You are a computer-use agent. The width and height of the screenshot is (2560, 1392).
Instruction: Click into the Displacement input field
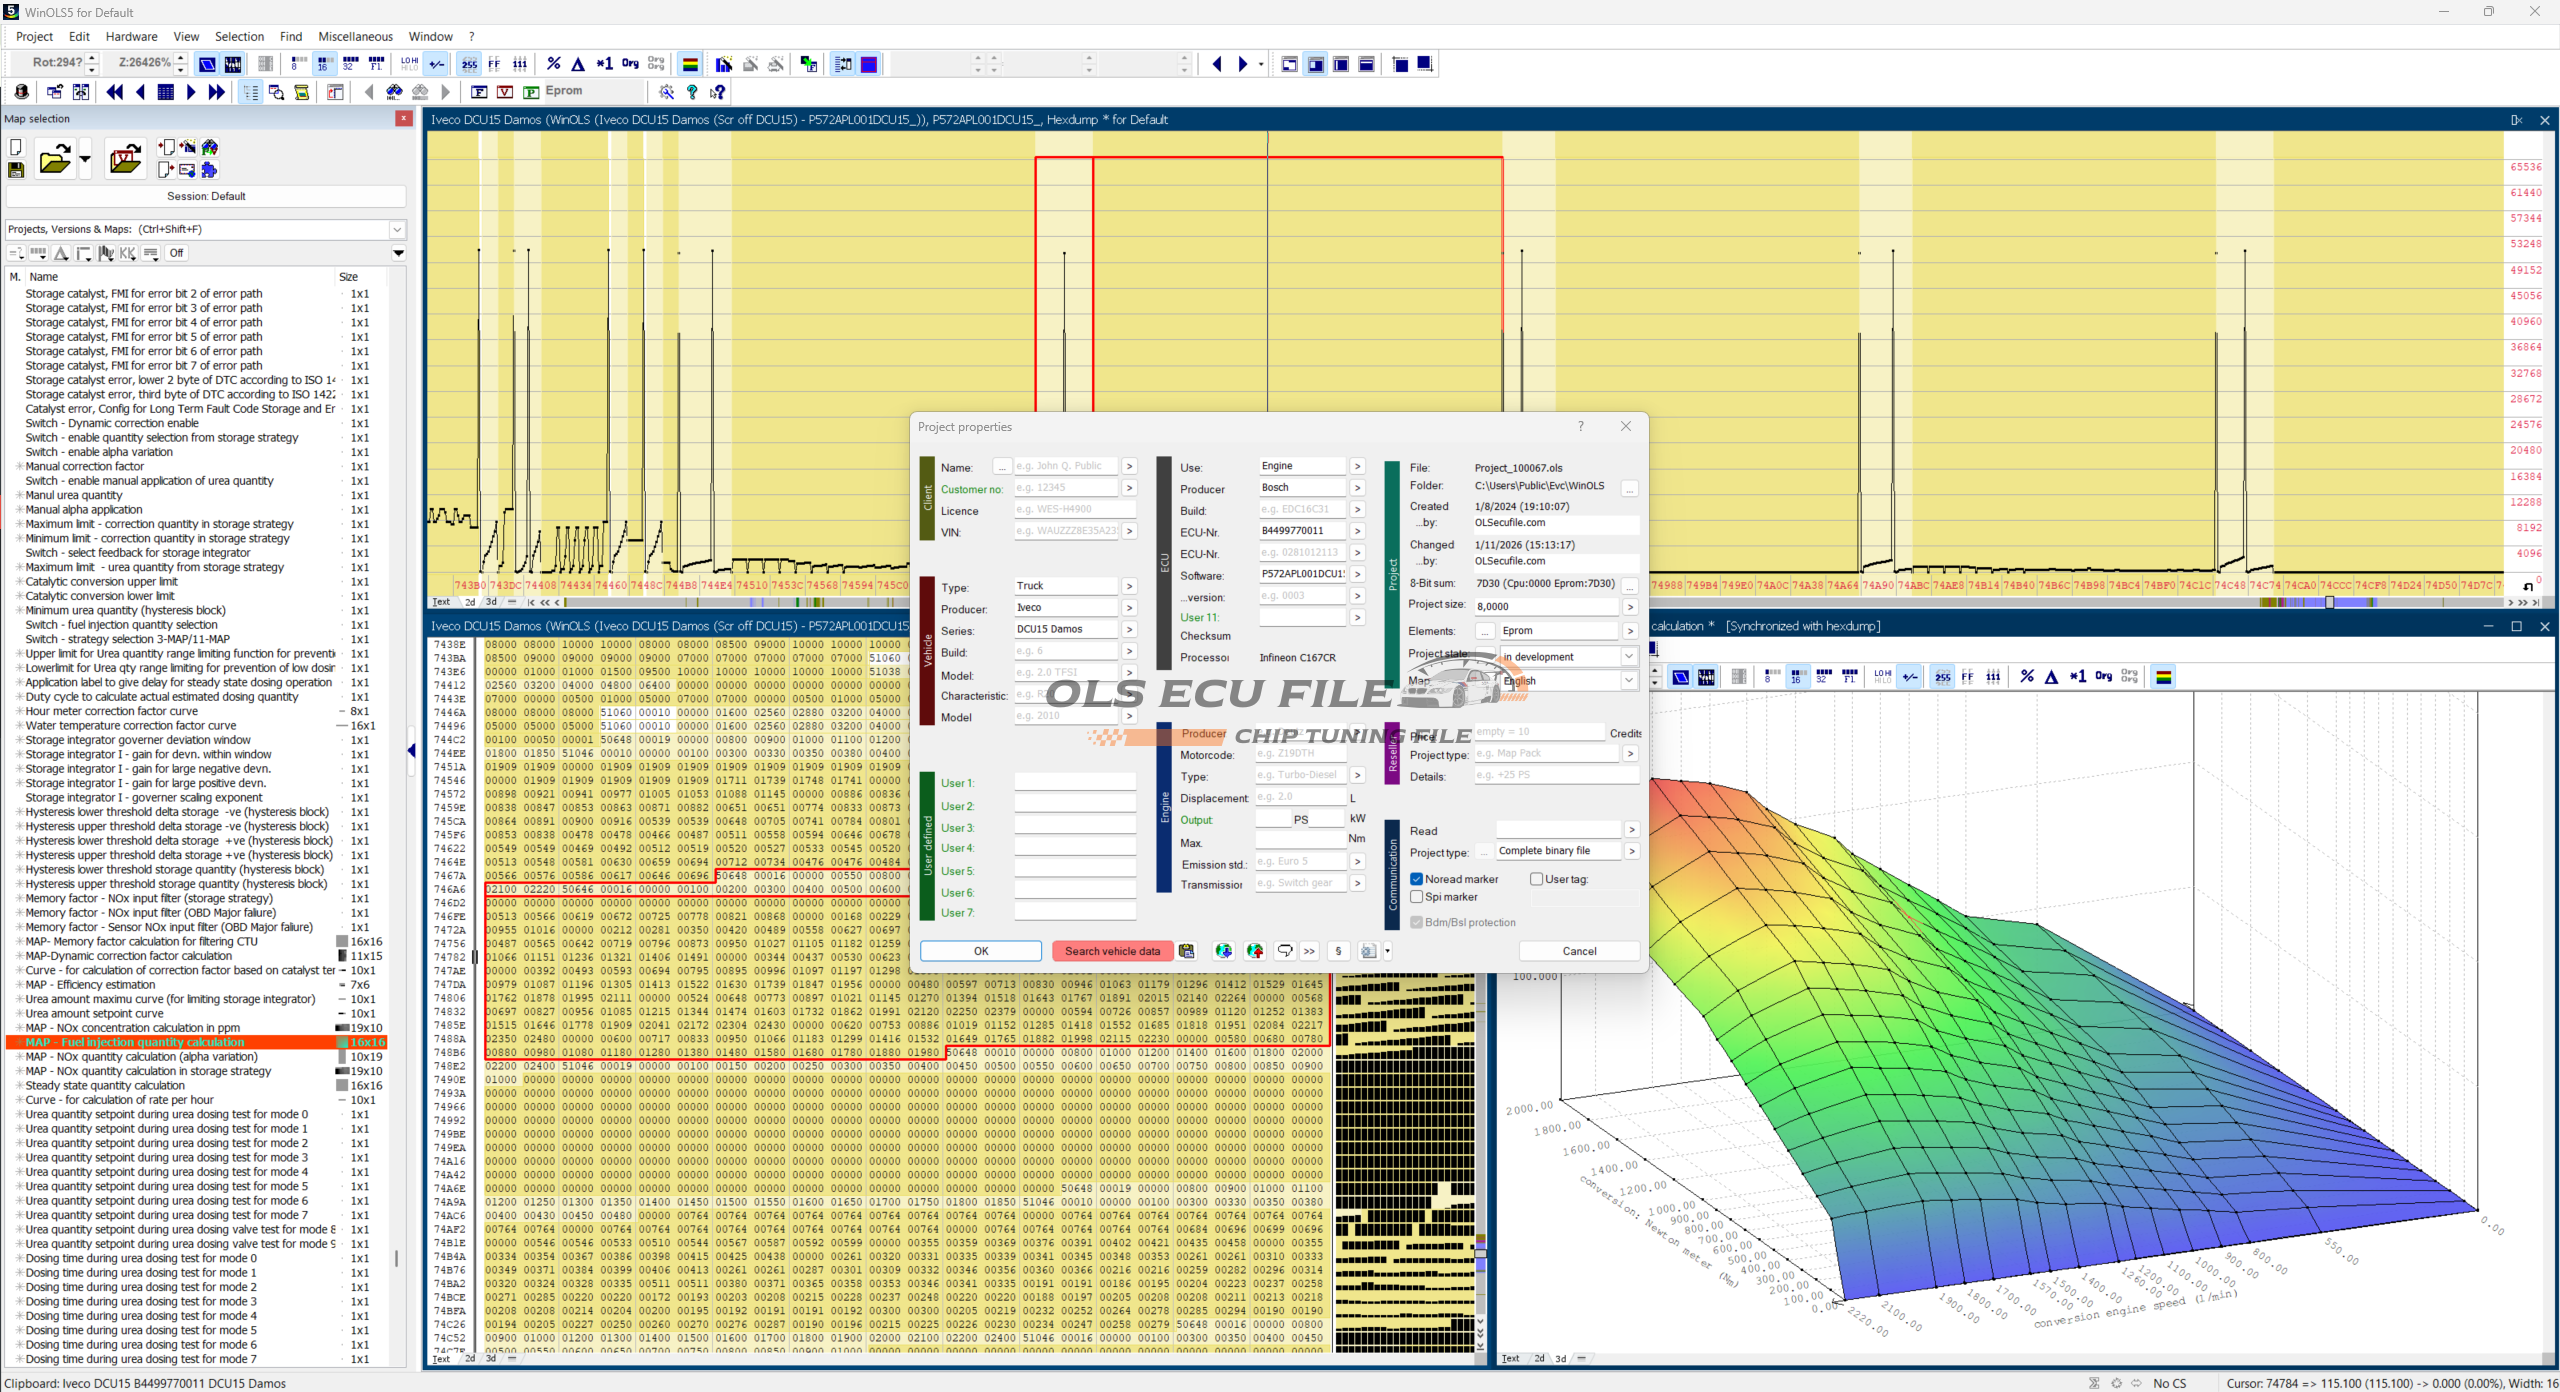pos(1299,797)
